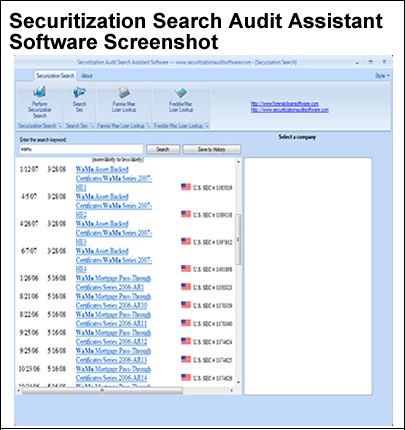405x430 pixels.
Task: Select the date text 8/21/06
Action: click(29, 296)
